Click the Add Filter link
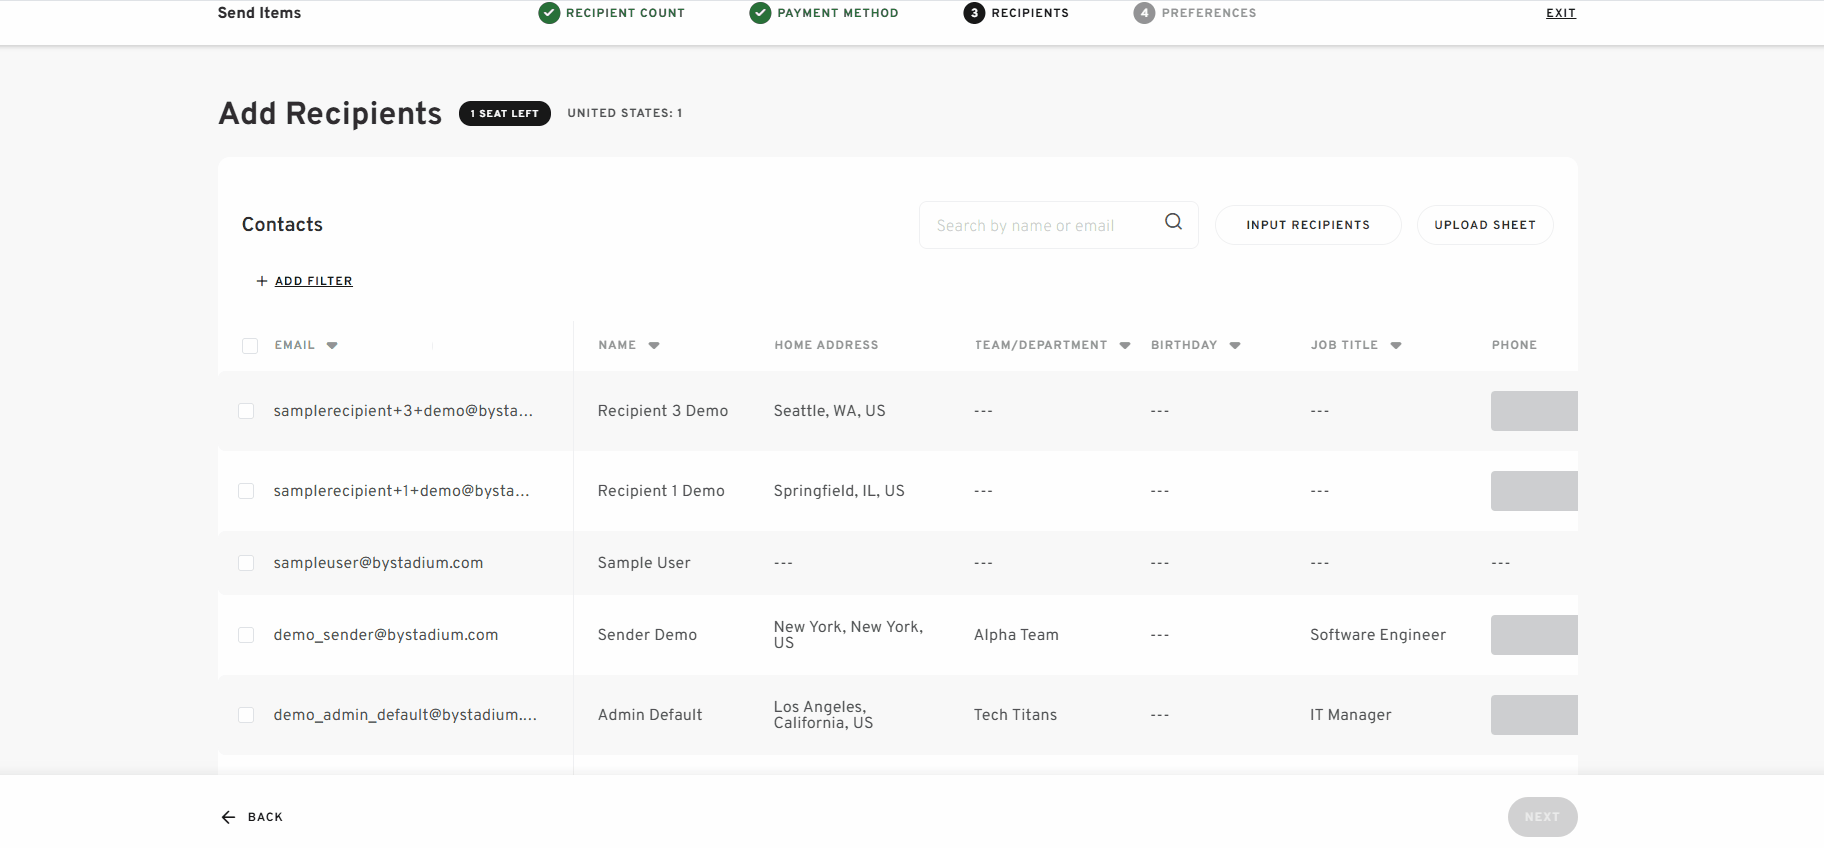 [314, 281]
